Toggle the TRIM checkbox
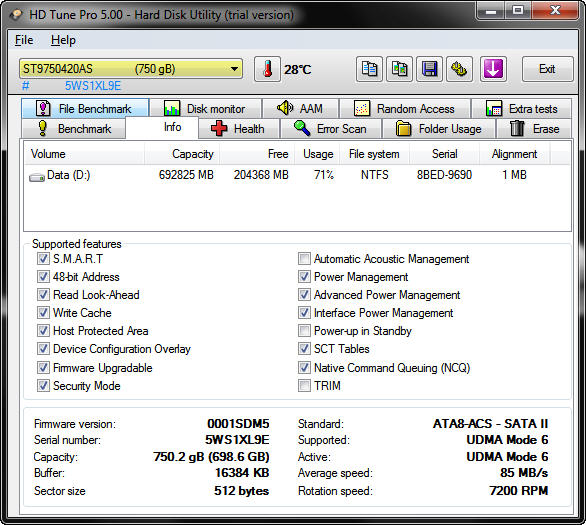Image resolution: width=586 pixels, height=525 pixels. [x=304, y=385]
